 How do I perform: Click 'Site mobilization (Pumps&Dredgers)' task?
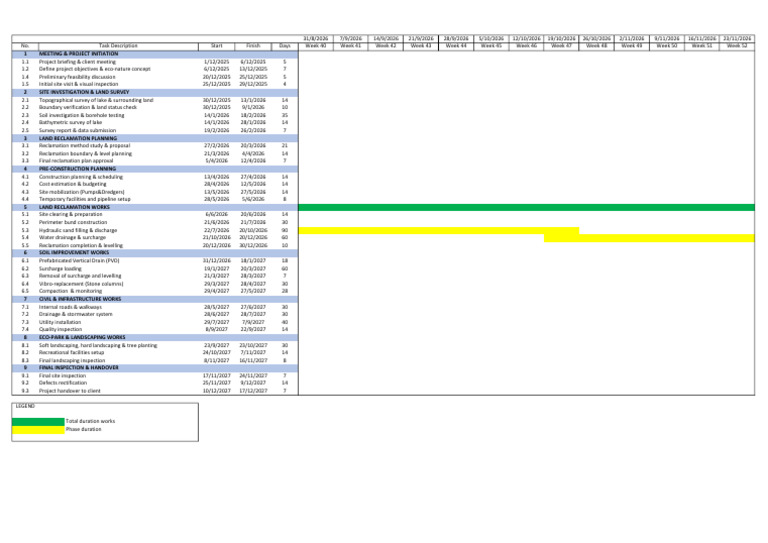point(82,192)
